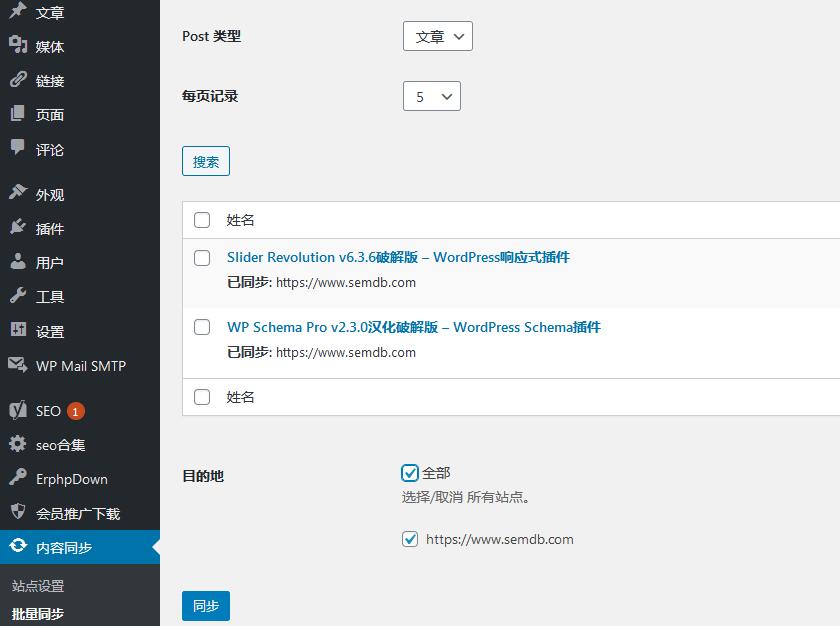Screen dimensions: 840x626
Task: Click the Yoast SEO icon in sidebar
Action: pos(18,410)
